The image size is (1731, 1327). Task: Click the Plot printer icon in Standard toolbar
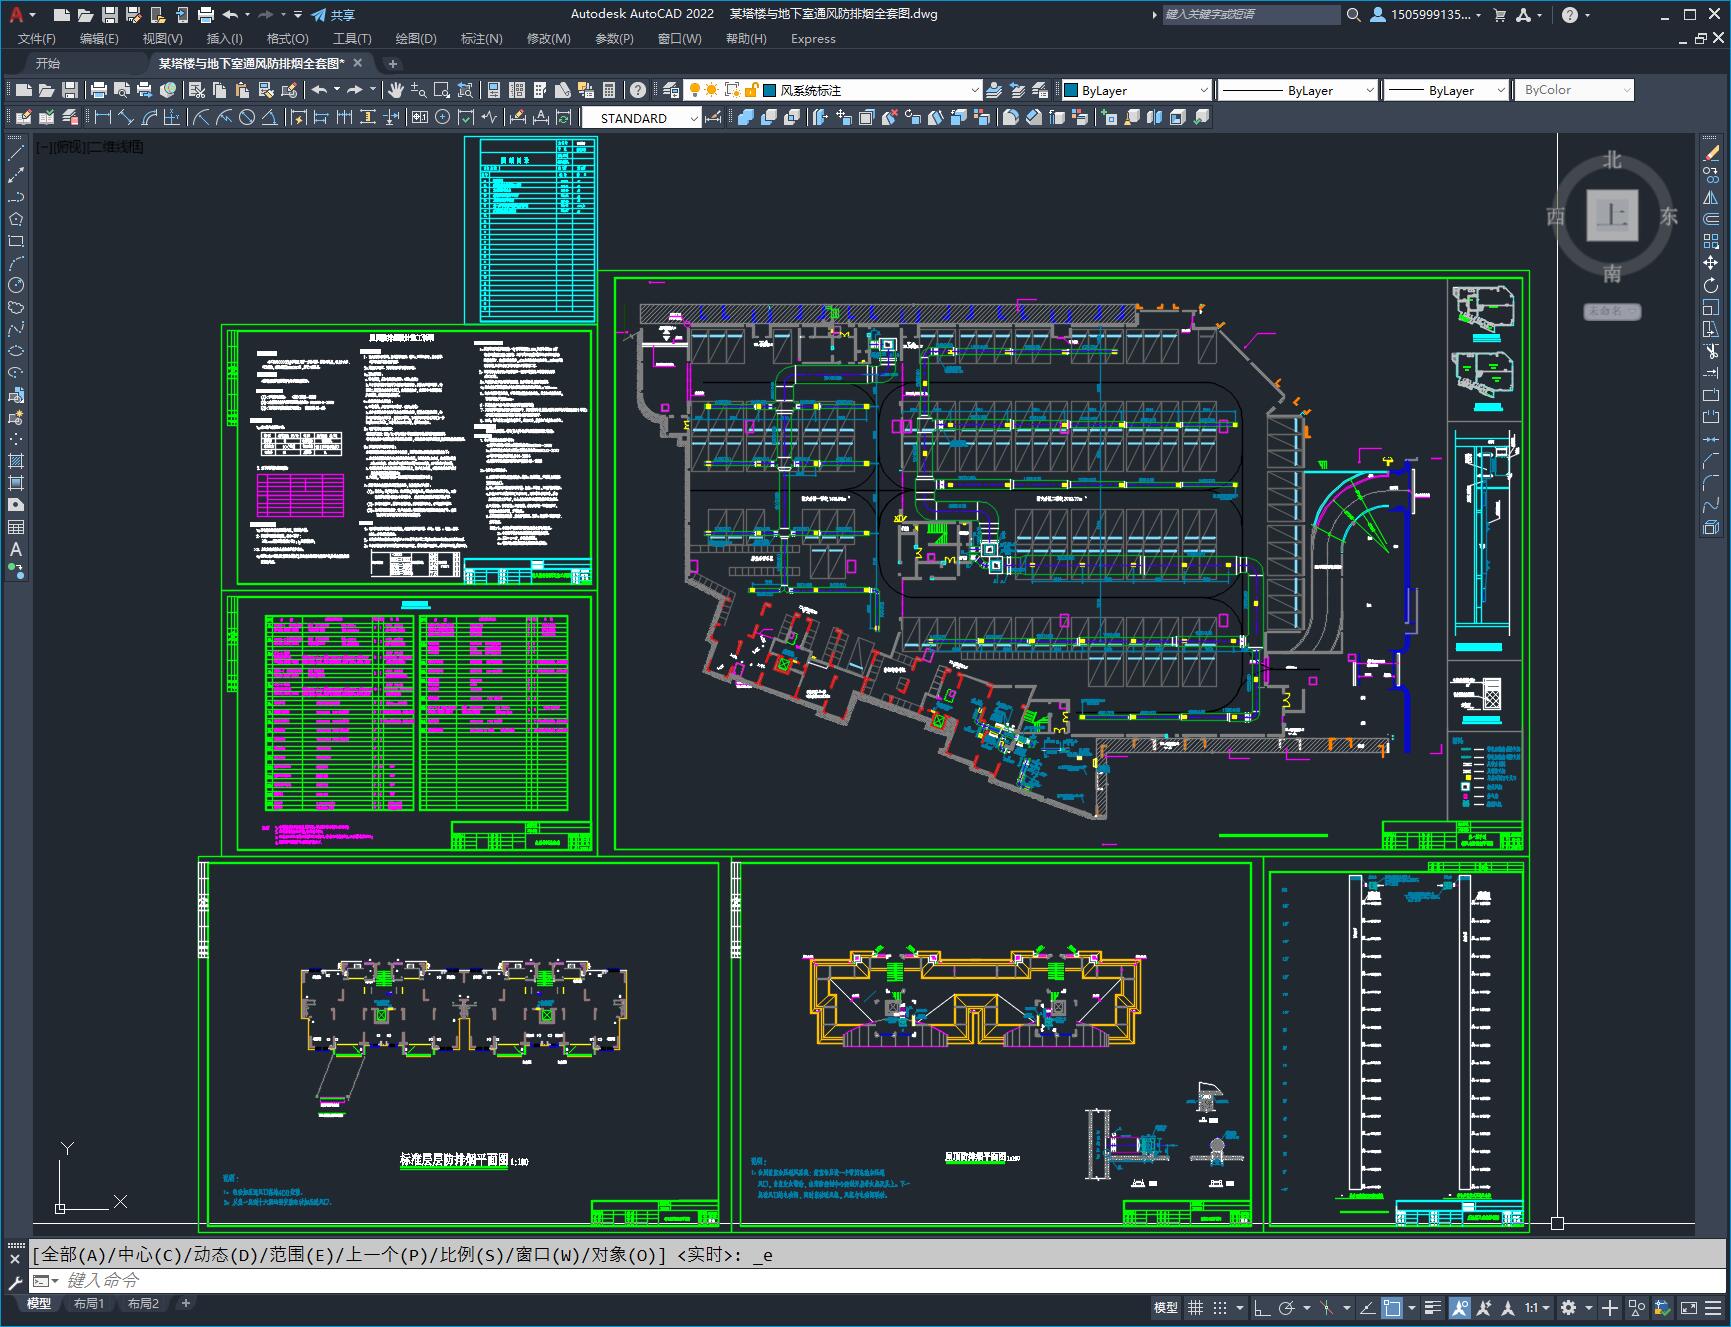coord(99,90)
